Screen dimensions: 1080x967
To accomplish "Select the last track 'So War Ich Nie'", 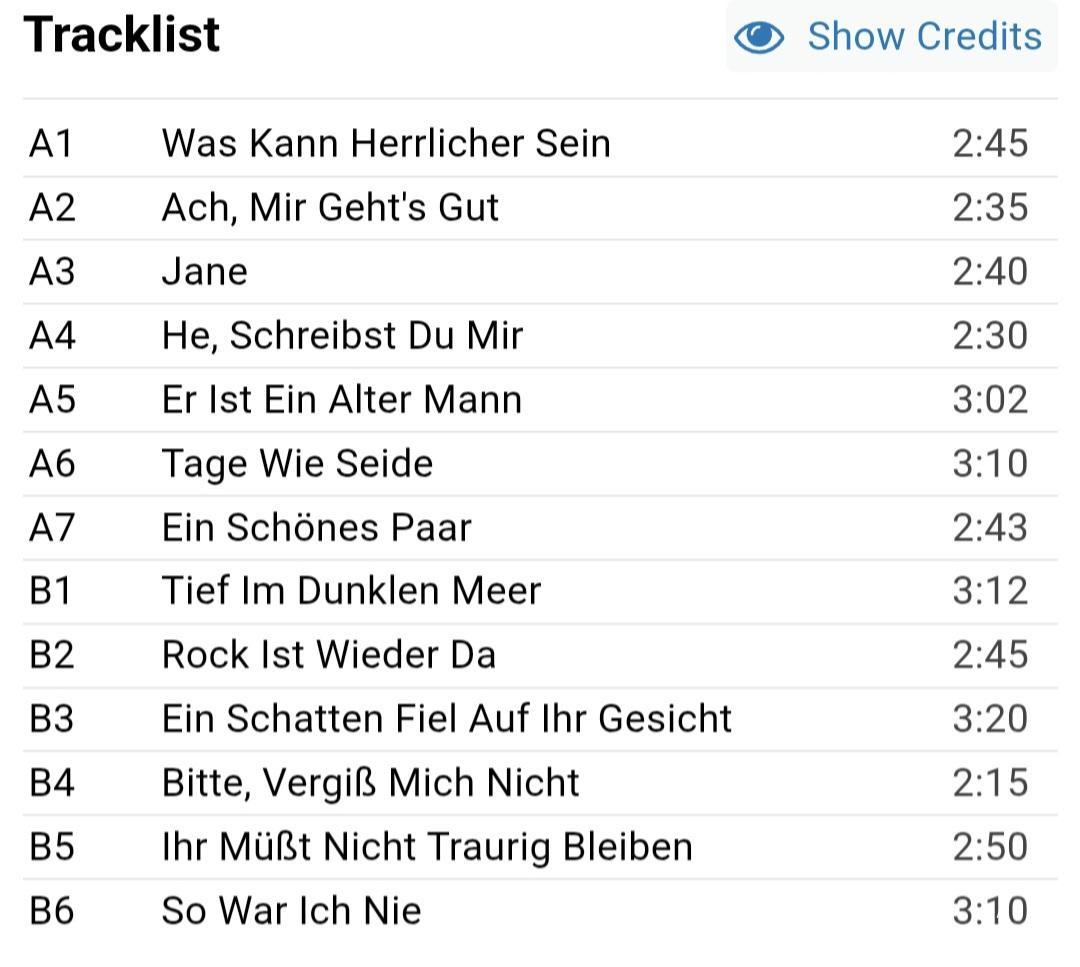I will 291,910.
